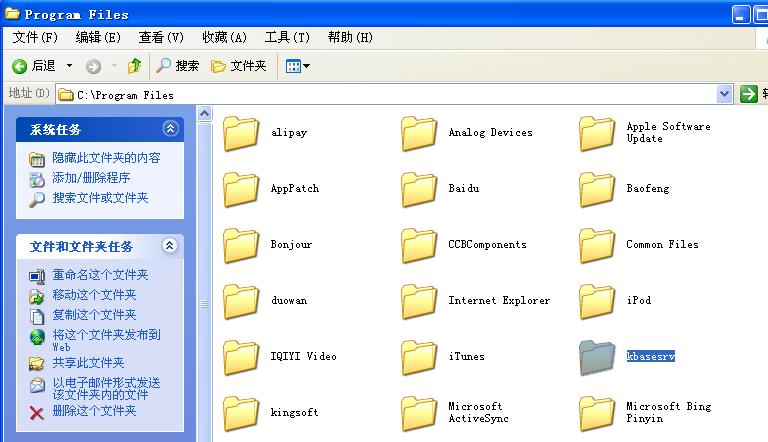Select the AppPatch folder icon
Screen dimensions: 768x442
point(240,189)
